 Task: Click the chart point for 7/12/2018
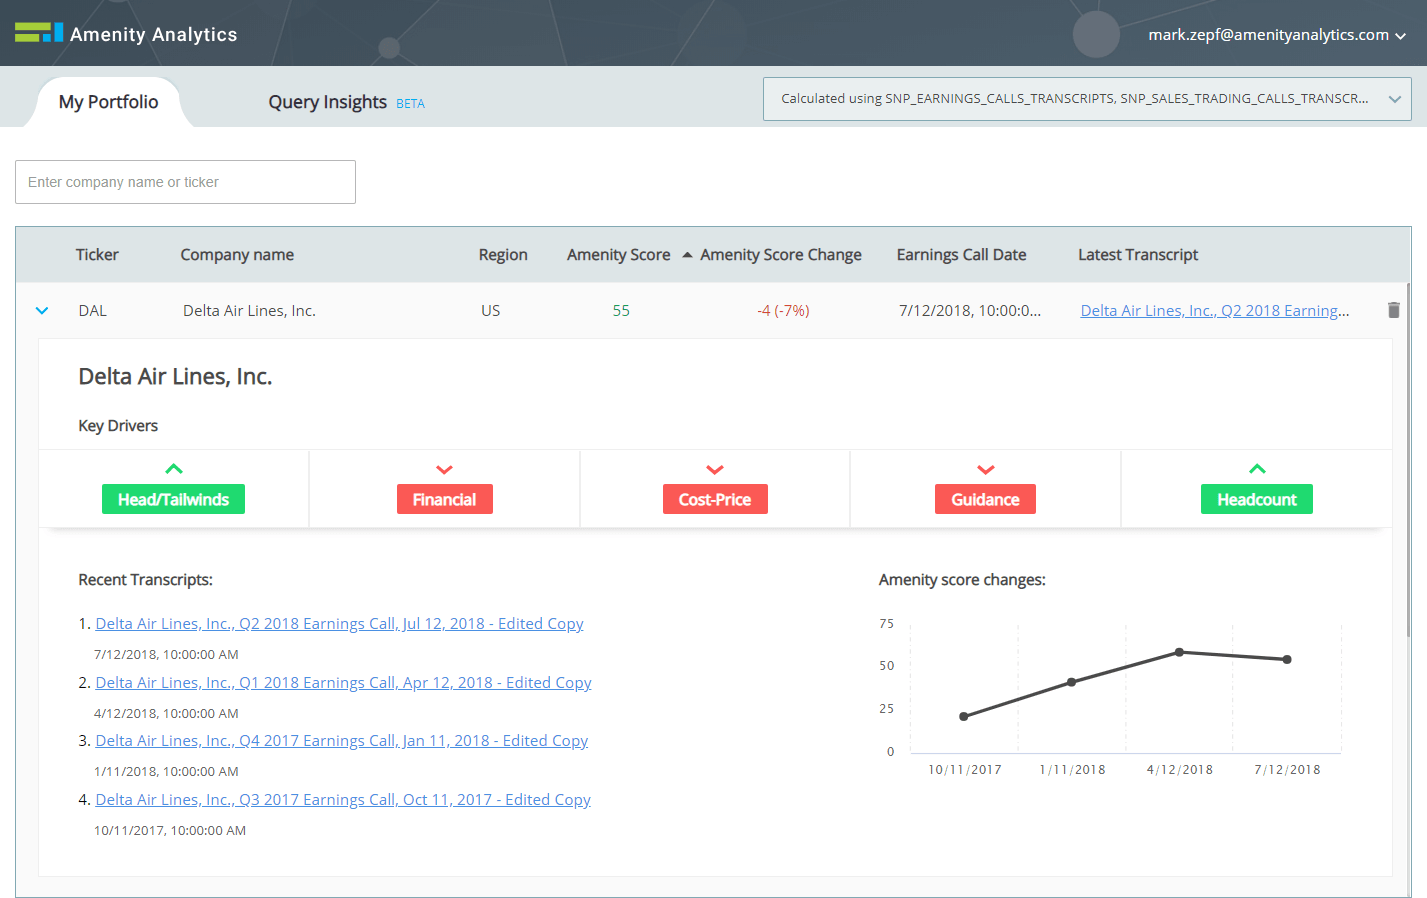tap(1287, 659)
